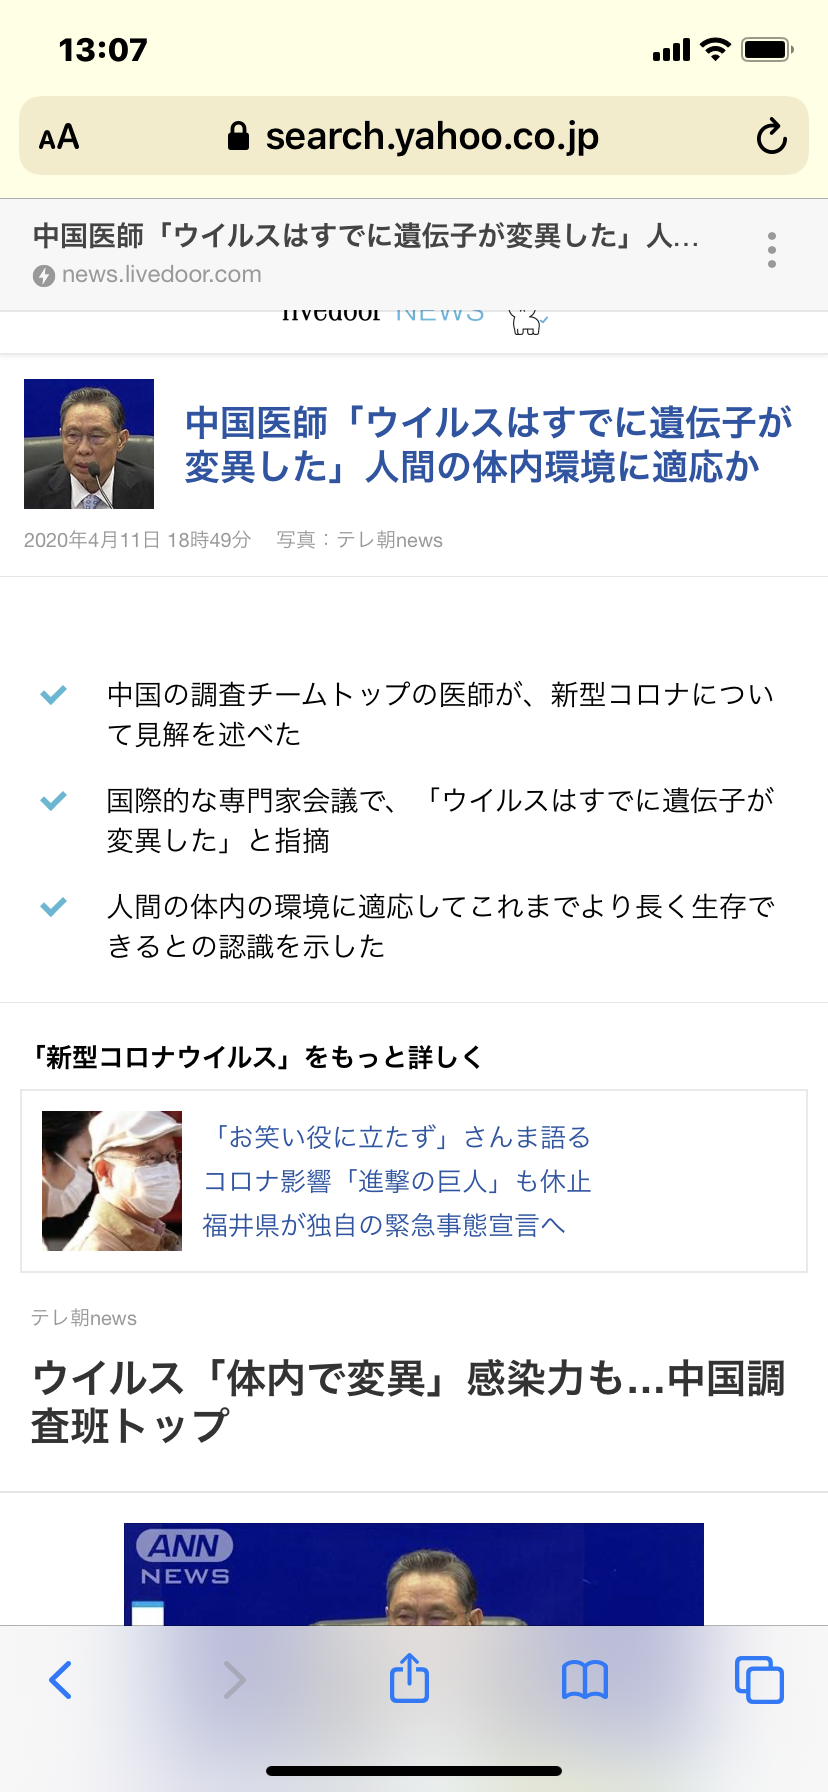828x1792 pixels.
Task: Reload page using circular arrow
Action: click(x=771, y=136)
